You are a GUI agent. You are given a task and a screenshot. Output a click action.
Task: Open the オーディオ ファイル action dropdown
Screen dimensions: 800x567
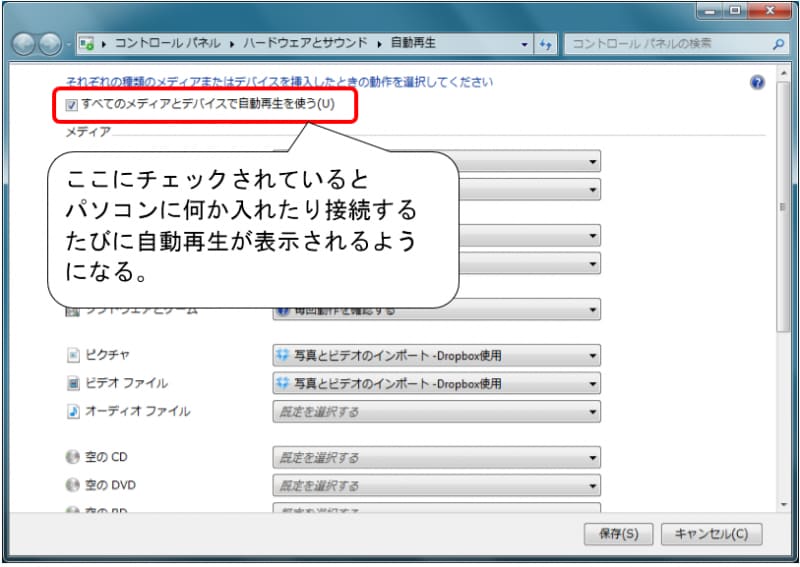point(436,411)
